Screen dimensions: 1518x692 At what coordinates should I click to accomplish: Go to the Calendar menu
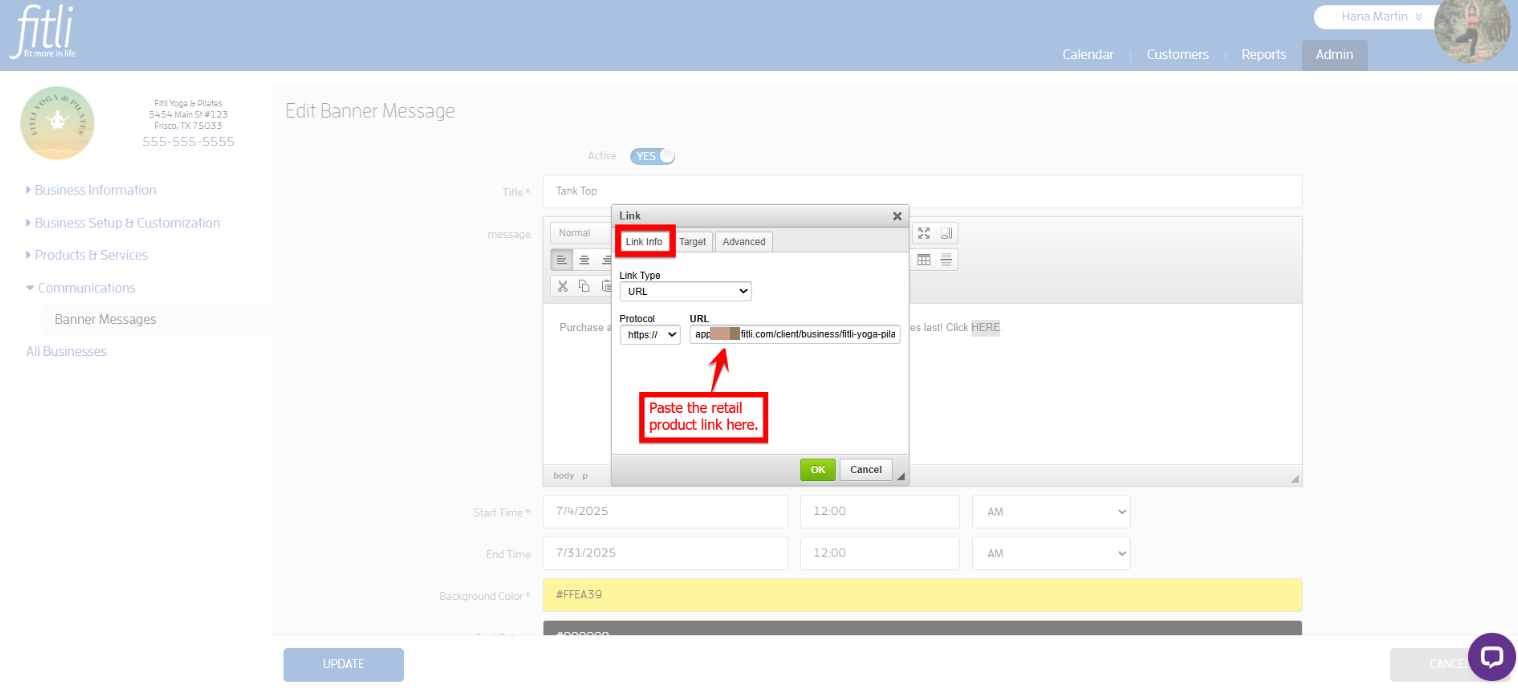click(x=1088, y=55)
